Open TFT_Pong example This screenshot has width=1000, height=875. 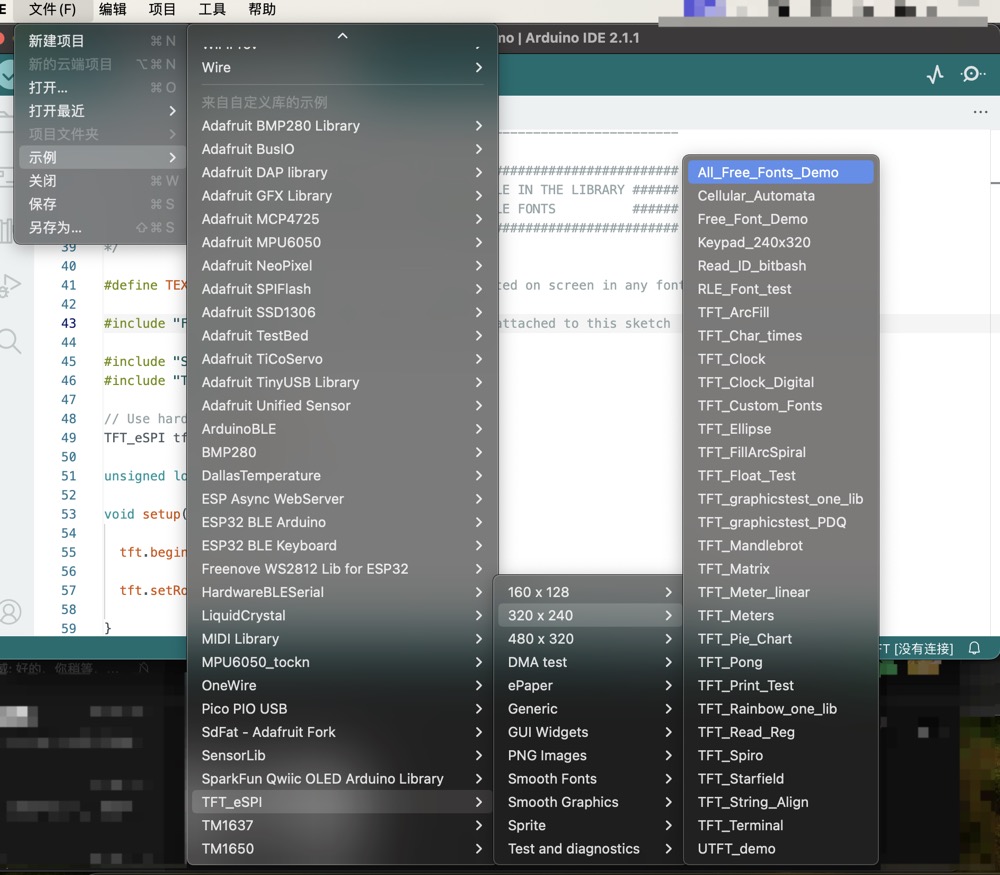coord(781,662)
